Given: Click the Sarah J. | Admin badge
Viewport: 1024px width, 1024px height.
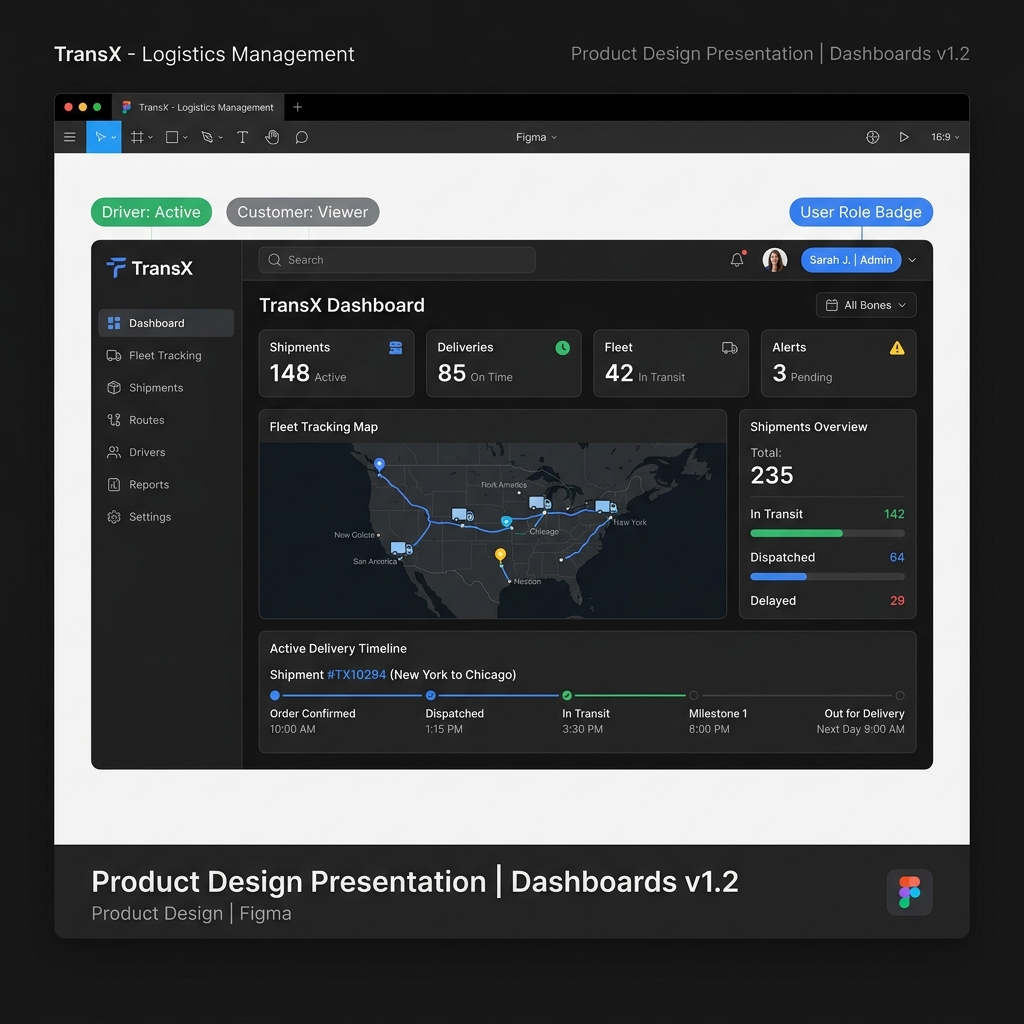Looking at the screenshot, I should (851, 260).
